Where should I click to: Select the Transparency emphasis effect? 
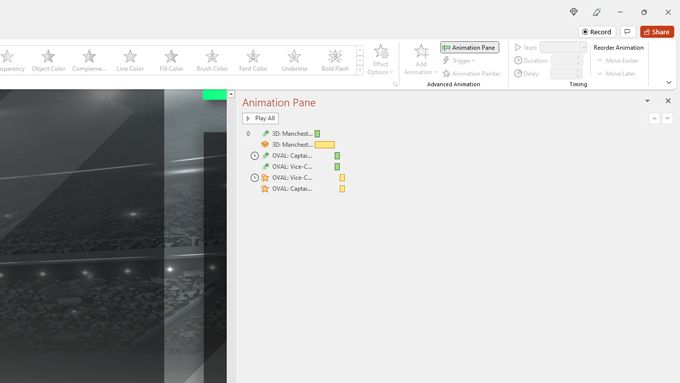pyautogui.click(x=11, y=60)
